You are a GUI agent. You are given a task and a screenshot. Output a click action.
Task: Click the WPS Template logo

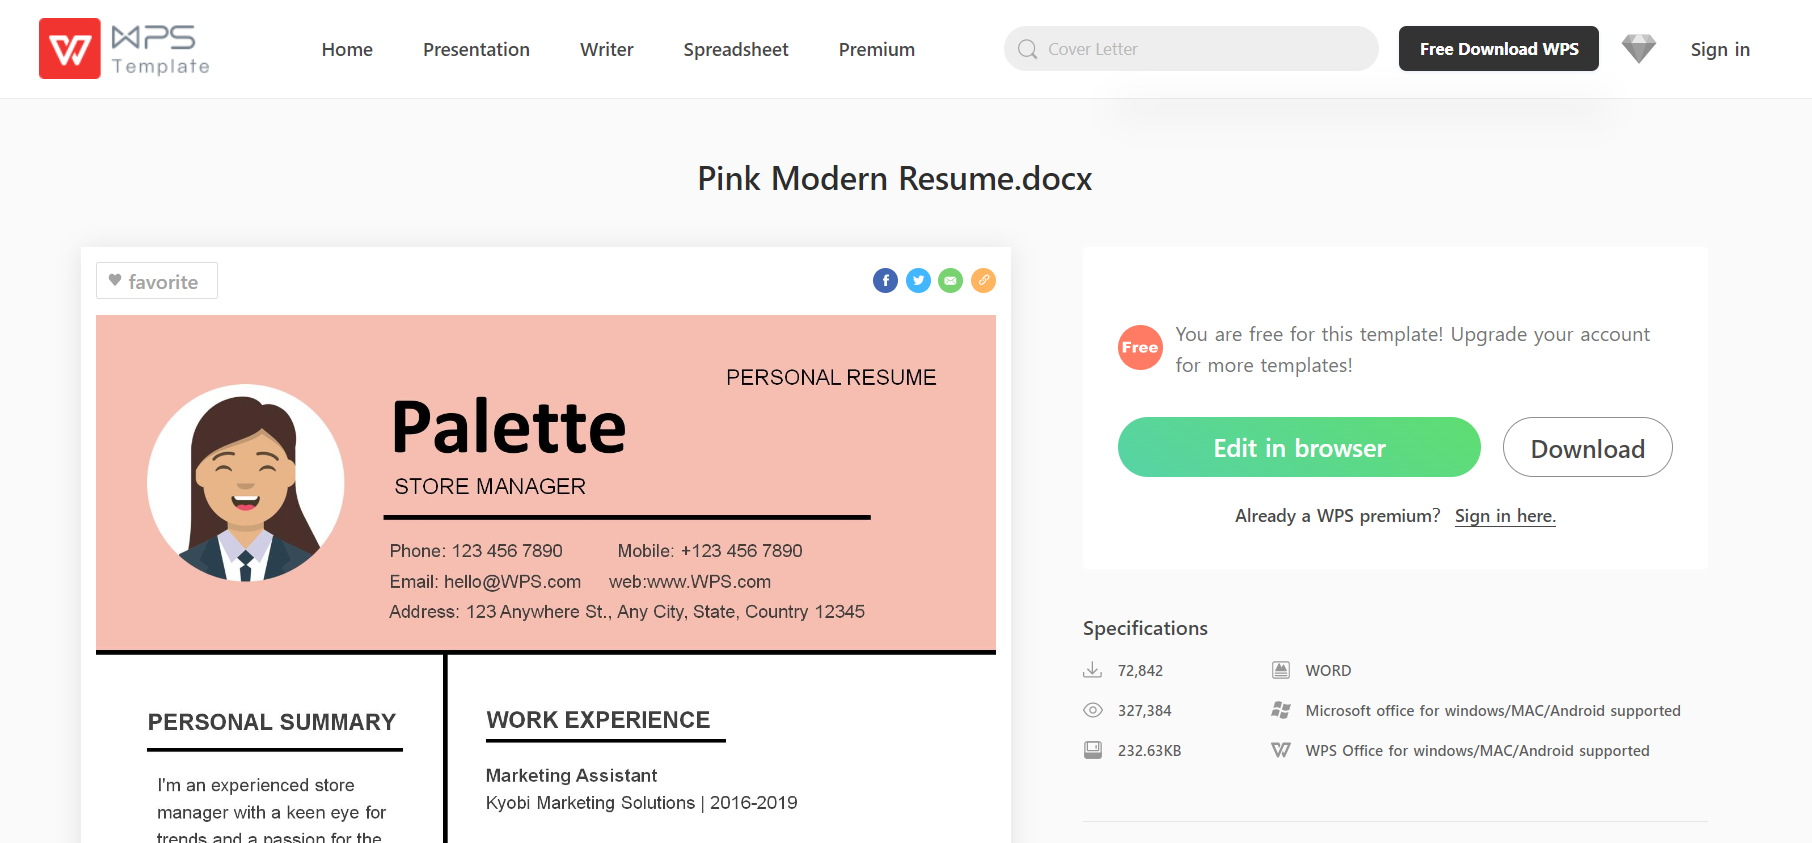(125, 48)
